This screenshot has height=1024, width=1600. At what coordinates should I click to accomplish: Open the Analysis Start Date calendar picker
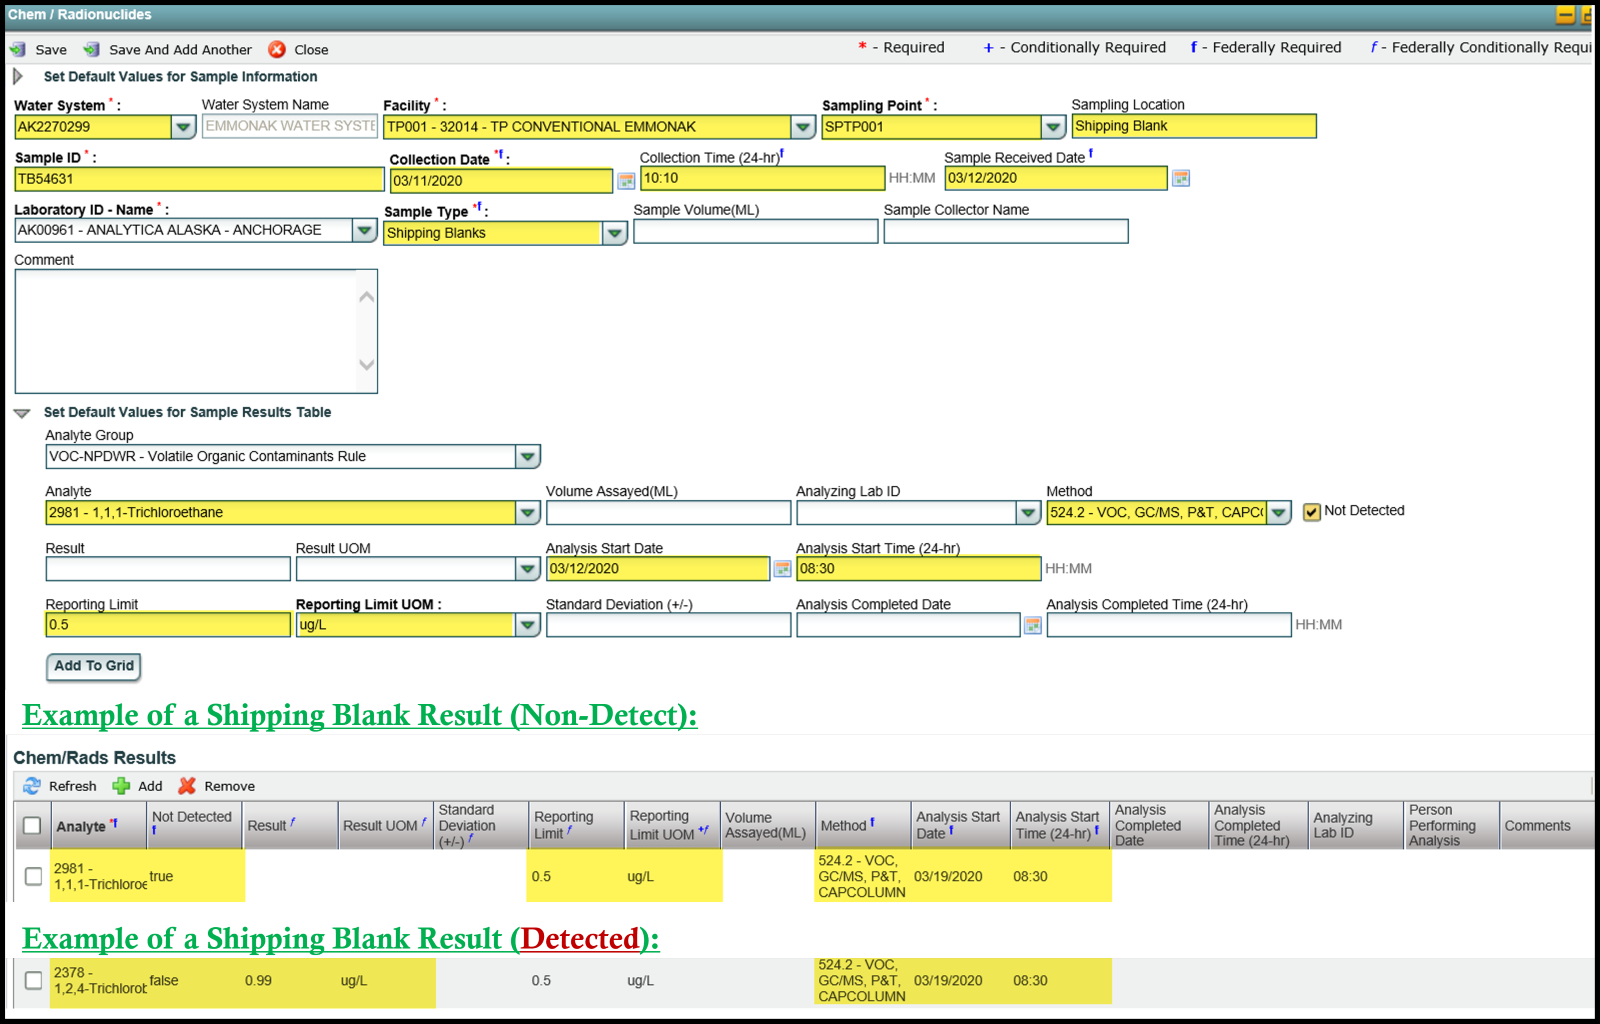point(783,569)
